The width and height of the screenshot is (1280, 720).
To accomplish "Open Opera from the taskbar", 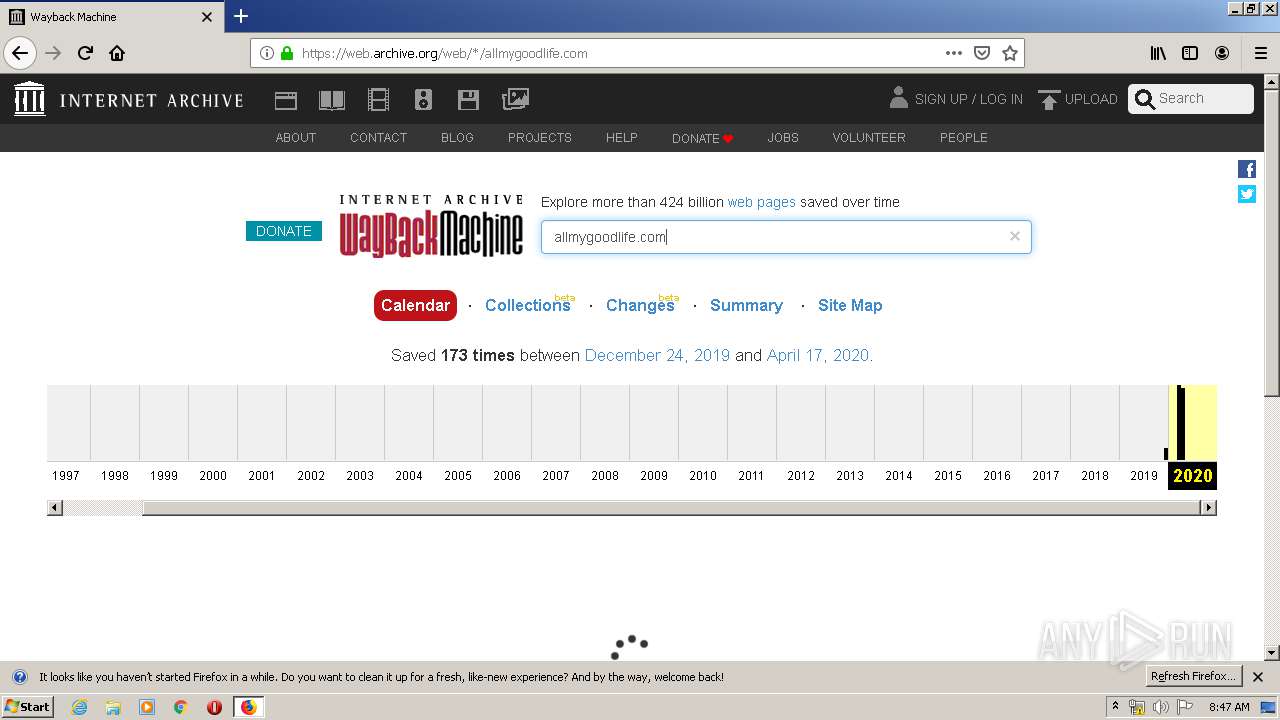I will point(214,707).
